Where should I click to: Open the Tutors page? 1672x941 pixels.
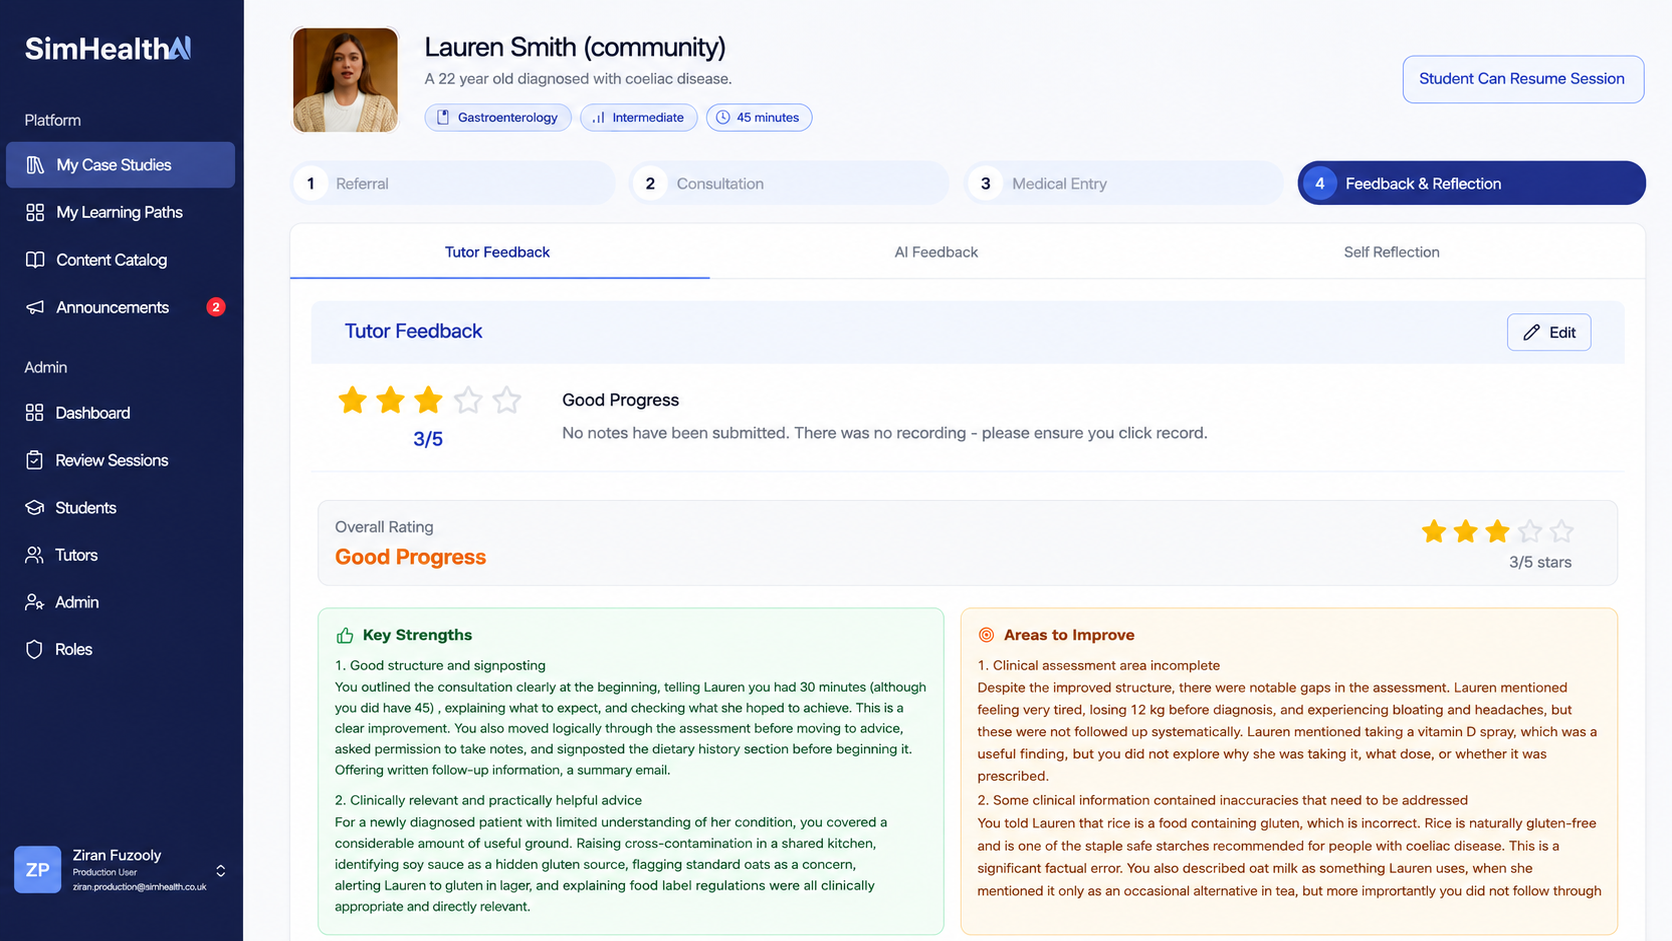tap(121, 555)
